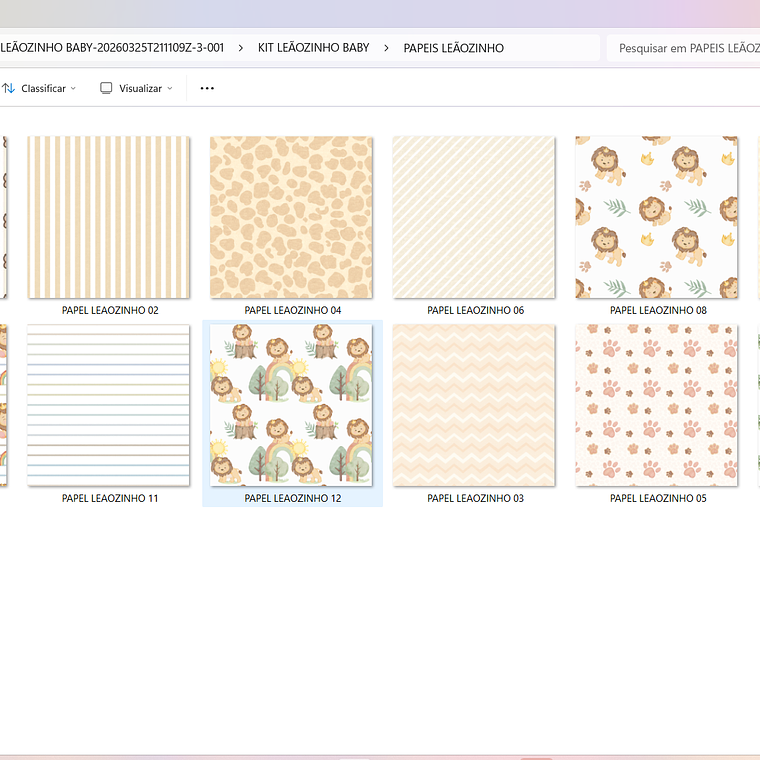Select the striped PAPEL LEAOZINHO 02 thumbnail
Image resolution: width=760 pixels, height=760 pixels.
109,217
